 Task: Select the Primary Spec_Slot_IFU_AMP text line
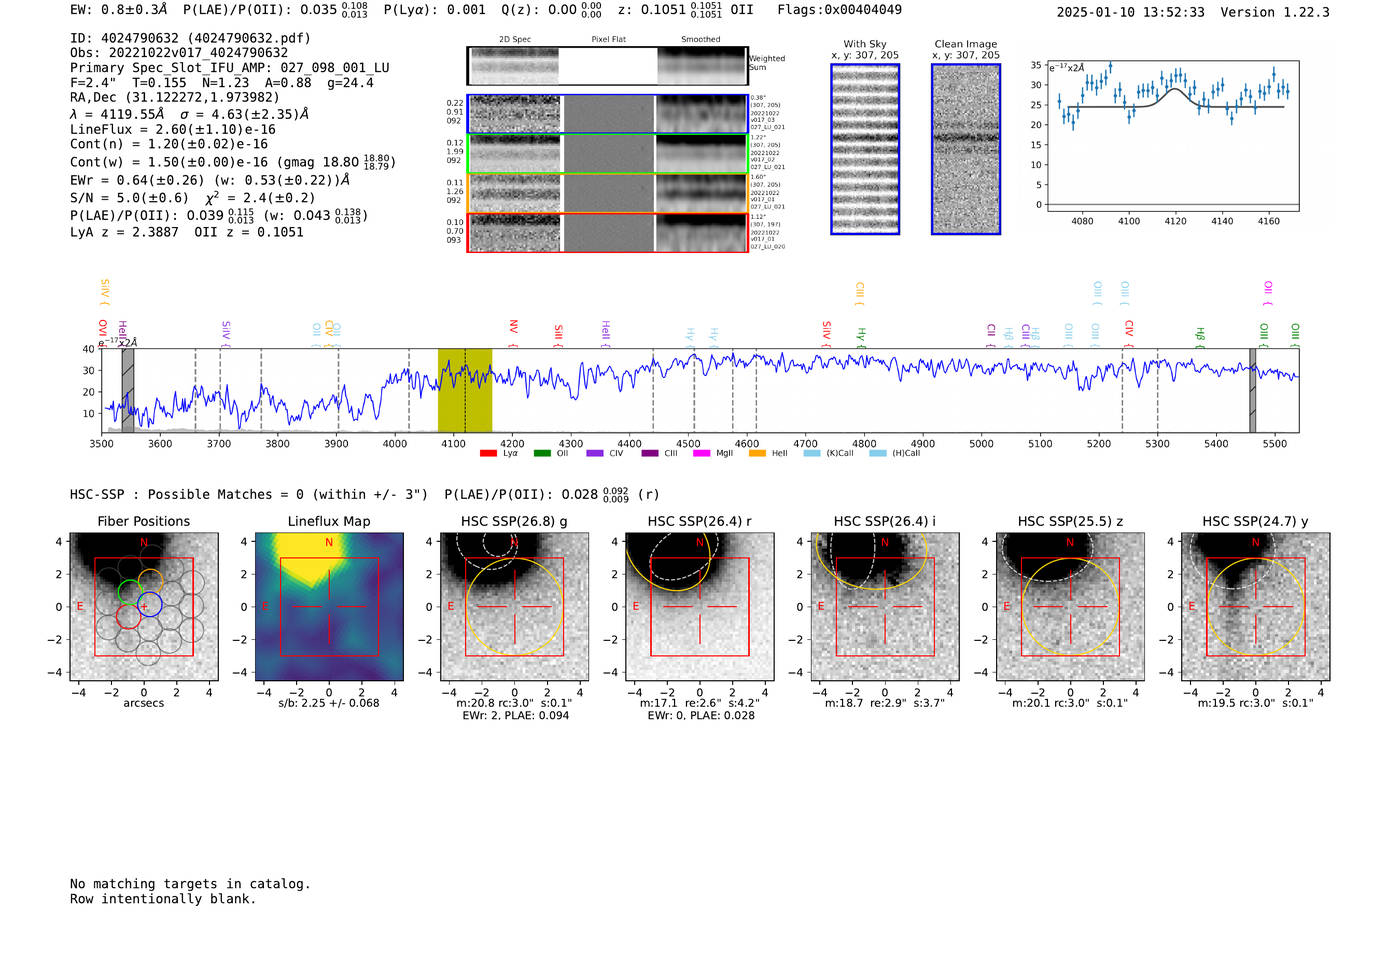230,68
